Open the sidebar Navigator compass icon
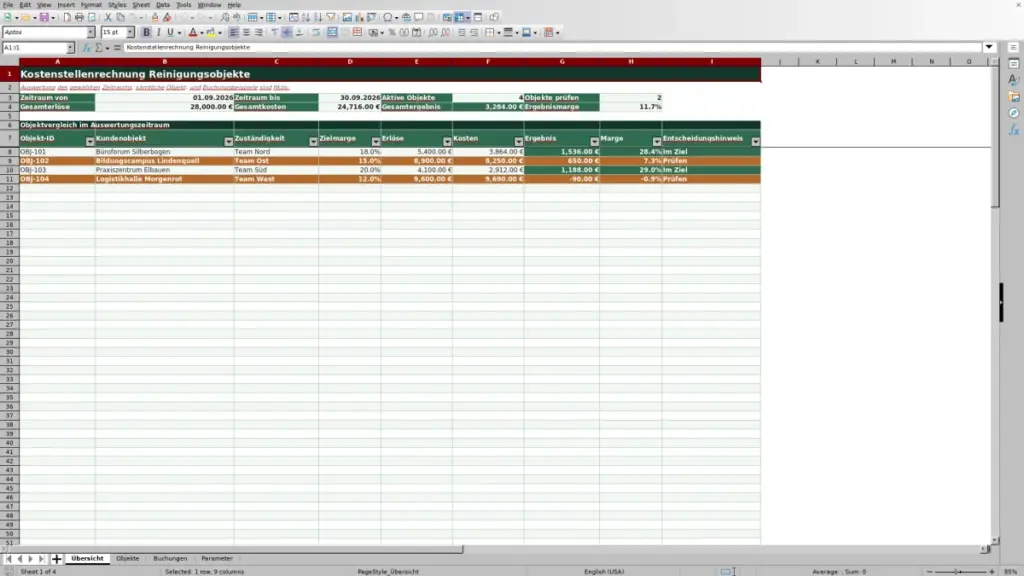Viewport: 1024px width, 576px height. tap(1014, 113)
